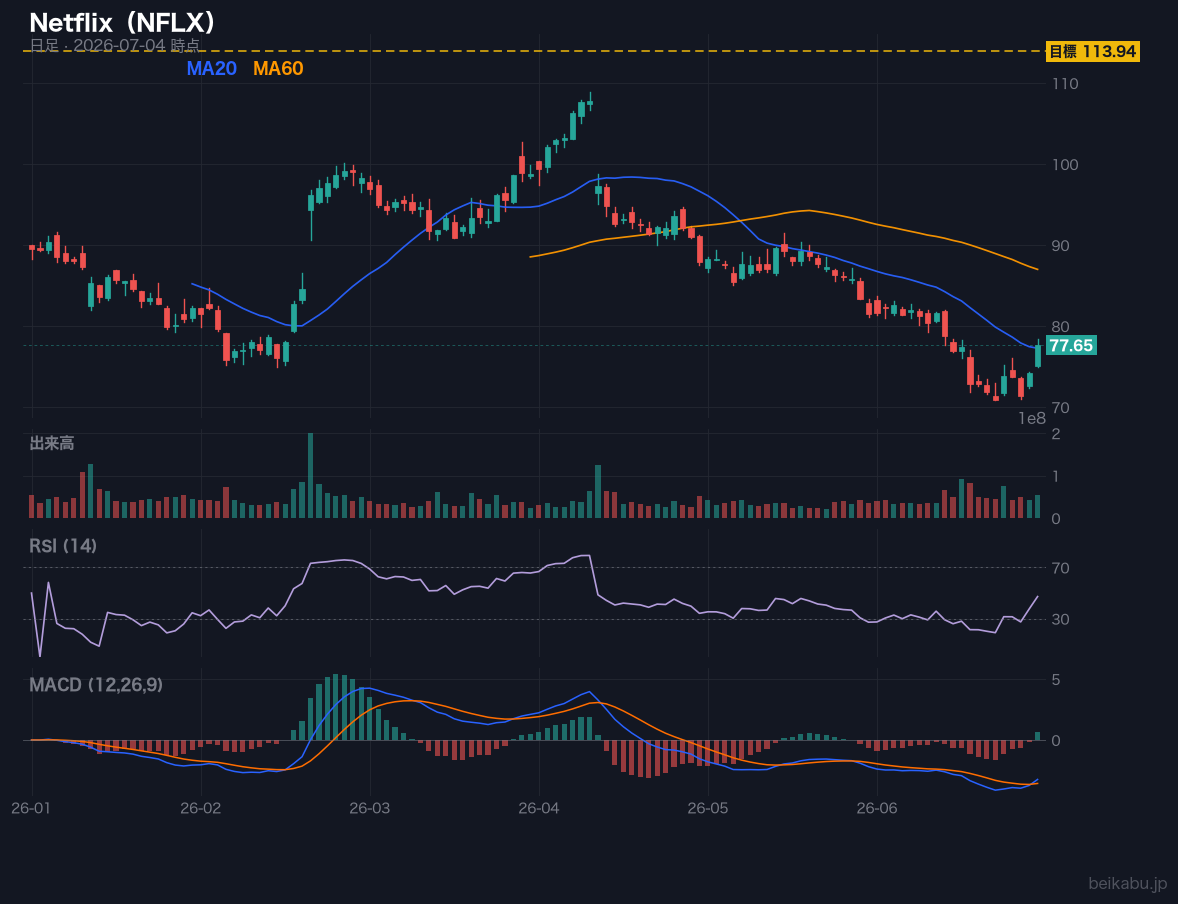Click the 110 price axis label
Image resolution: width=1178 pixels, height=904 pixels.
1065,83
